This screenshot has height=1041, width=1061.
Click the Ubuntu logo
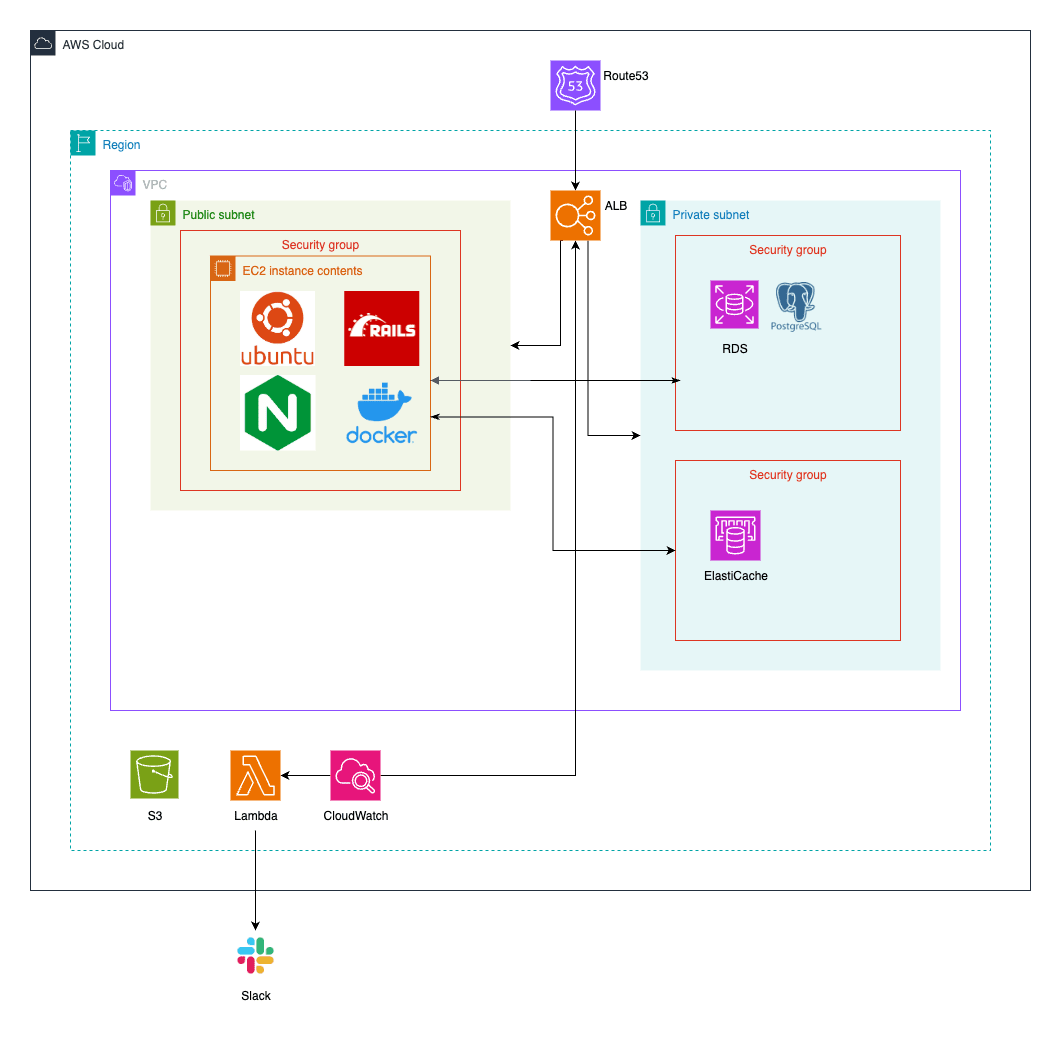coord(277,328)
